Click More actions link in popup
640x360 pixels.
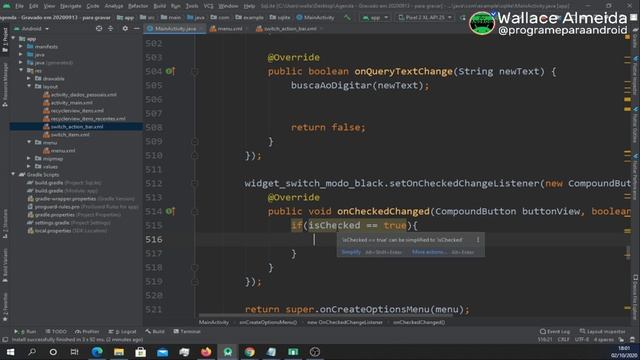coord(428,252)
